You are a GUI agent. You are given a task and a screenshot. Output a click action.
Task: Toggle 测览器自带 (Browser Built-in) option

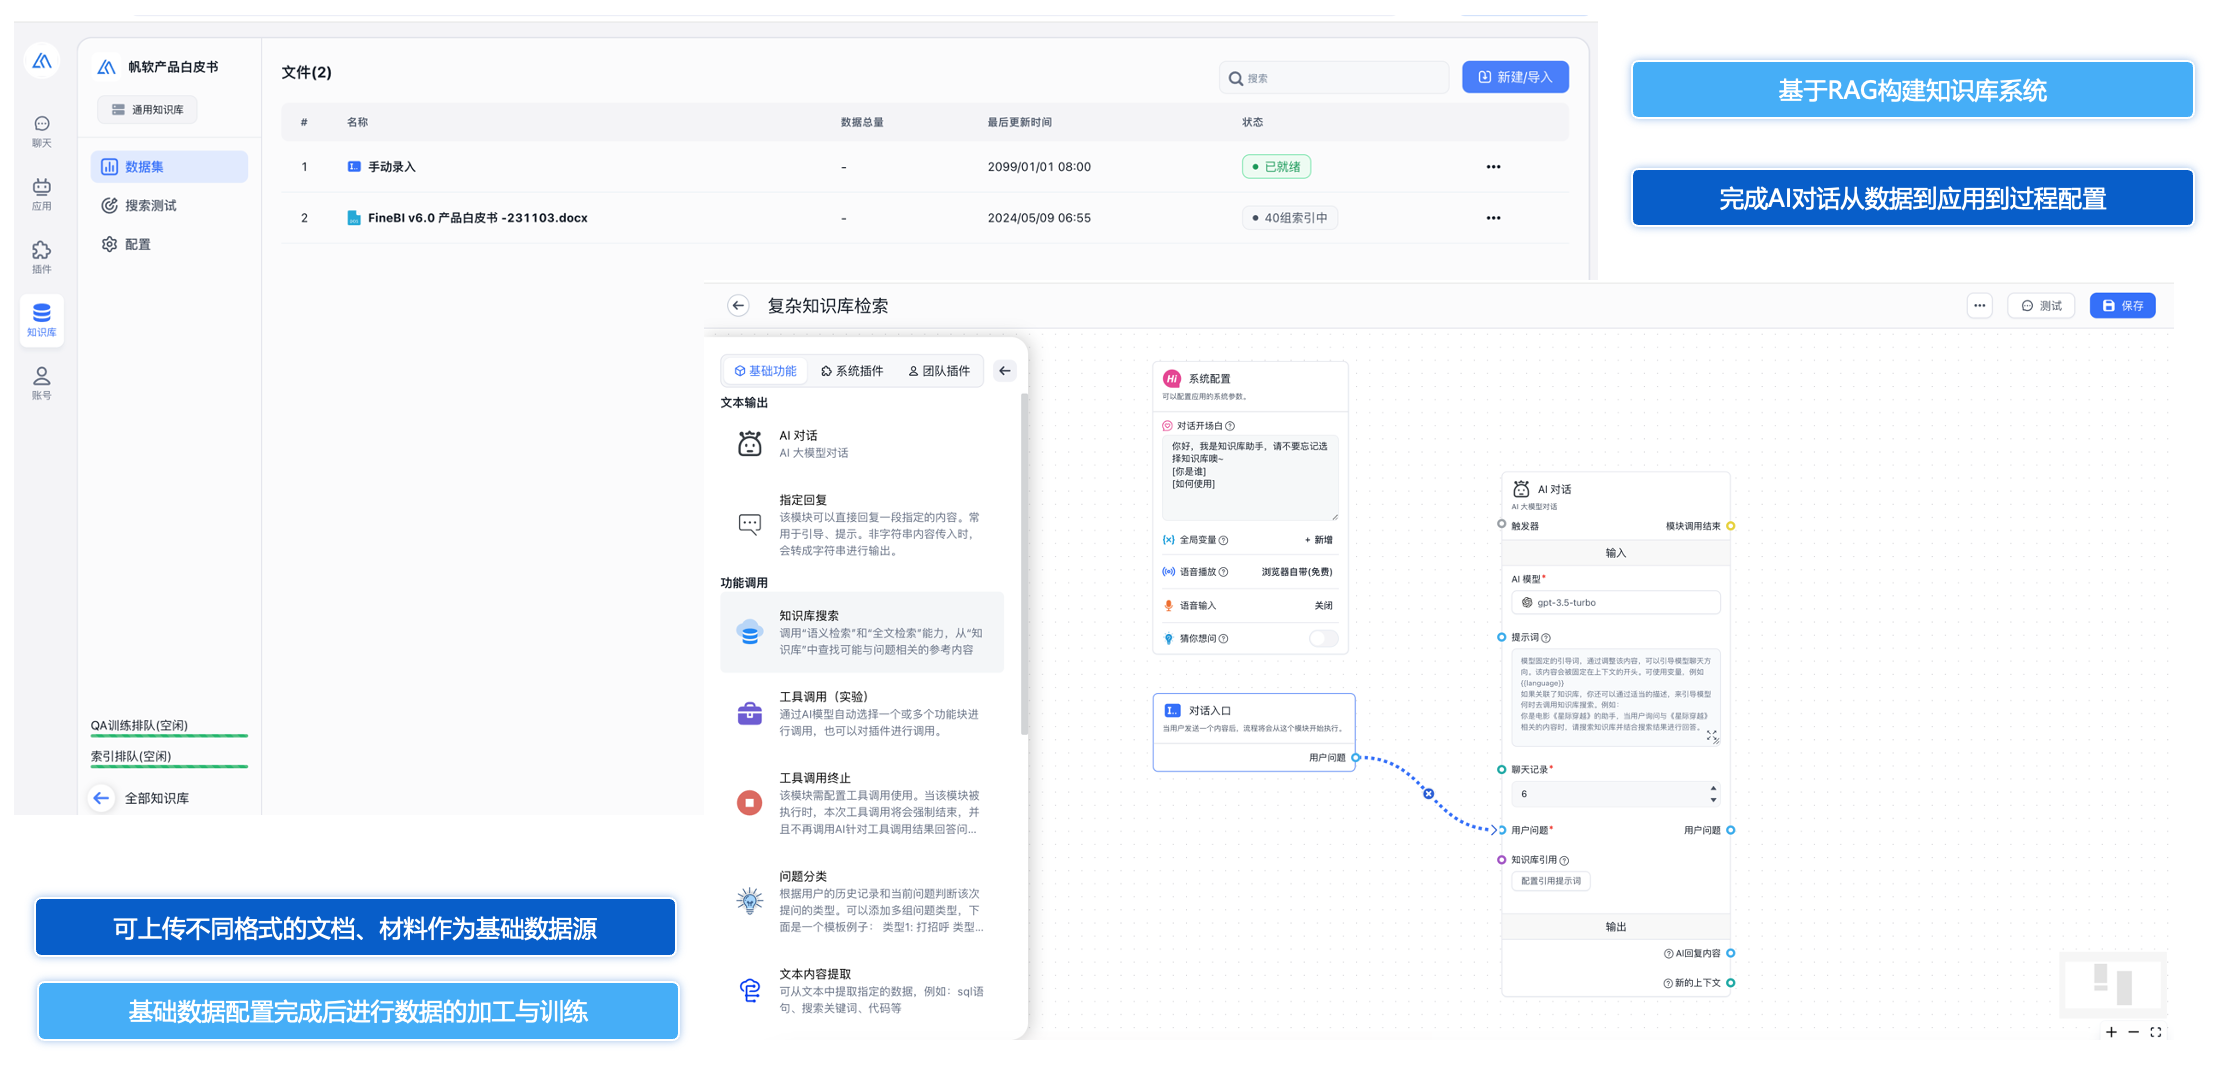point(1295,571)
